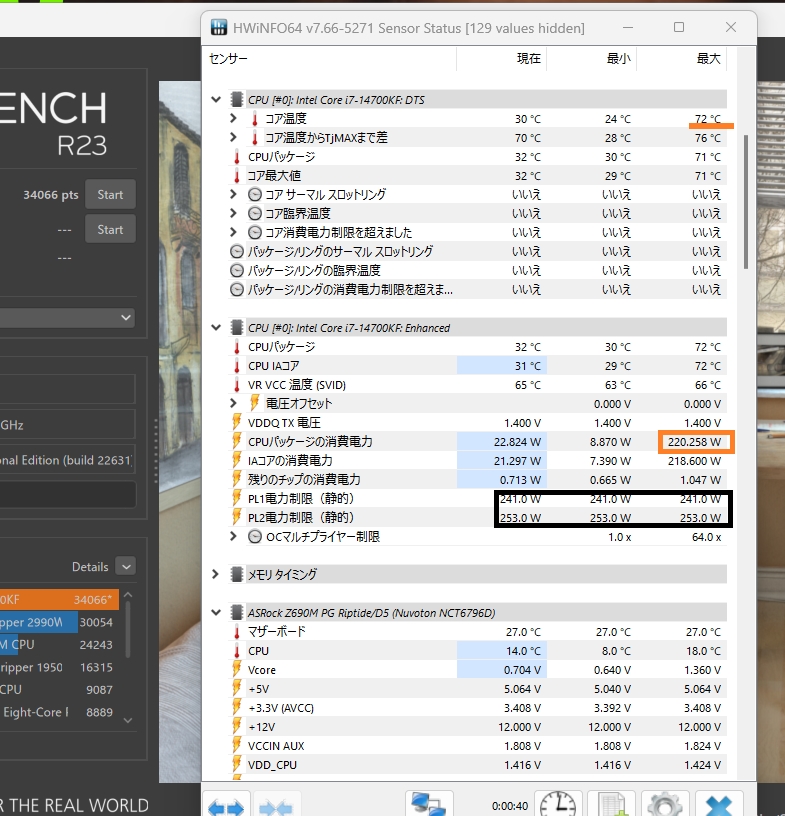Click the lightning icon beside Vcore
Screen dimensions: 785x816
[x=237, y=669]
